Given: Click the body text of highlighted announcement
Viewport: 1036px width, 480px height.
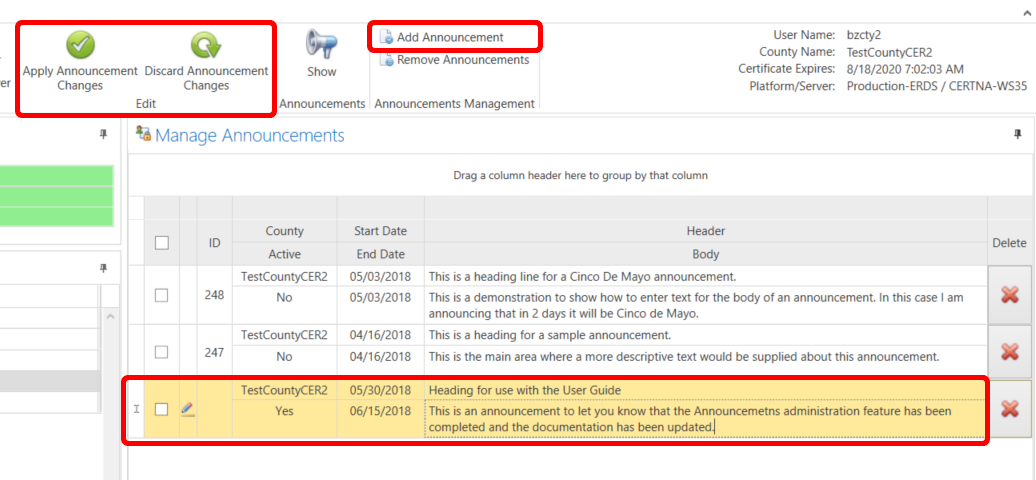Looking at the screenshot, I should 700,419.
